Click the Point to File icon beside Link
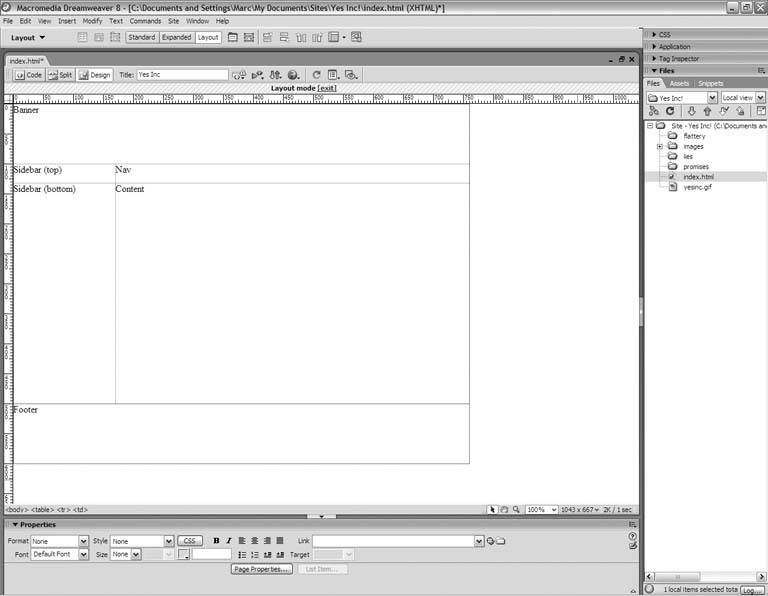This screenshot has height=596, width=768. pyautogui.click(x=490, y=541)
